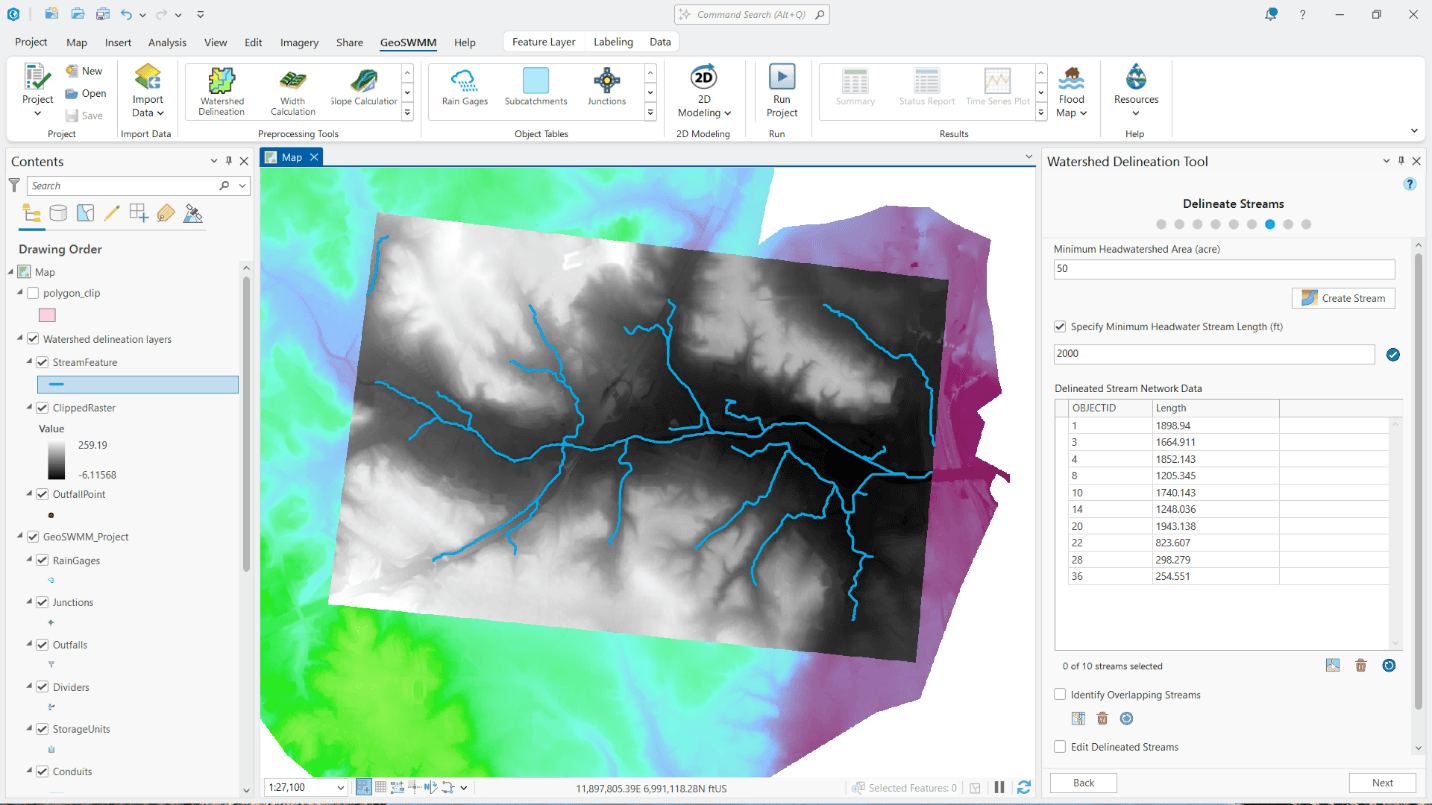Open the Labeling tab
This screenshot has height=805, width=1432.
[613, 42]
